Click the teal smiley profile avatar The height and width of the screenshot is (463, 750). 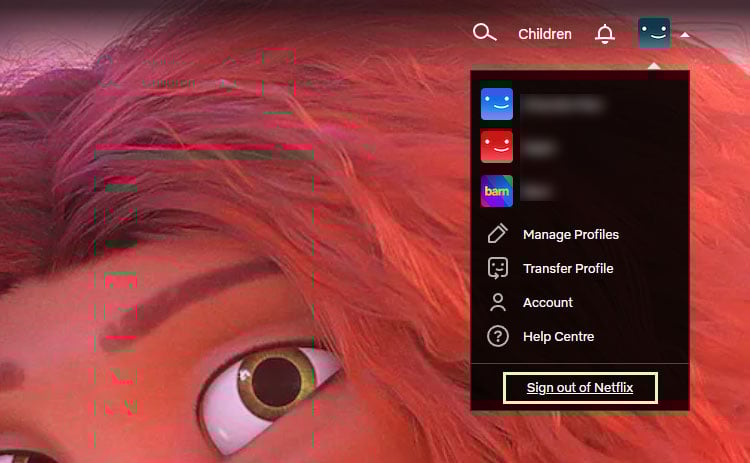[654, 33]
